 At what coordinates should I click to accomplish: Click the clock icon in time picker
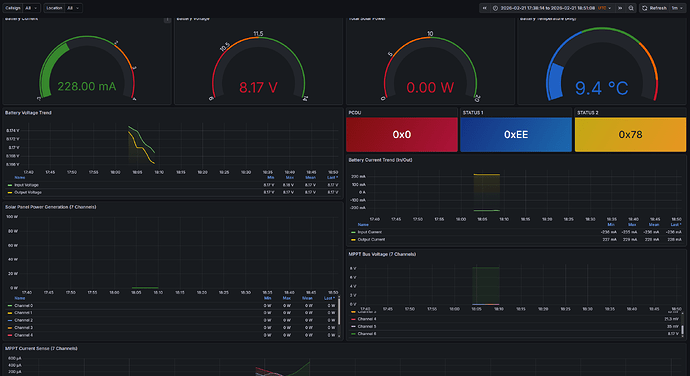coord(495,8)
